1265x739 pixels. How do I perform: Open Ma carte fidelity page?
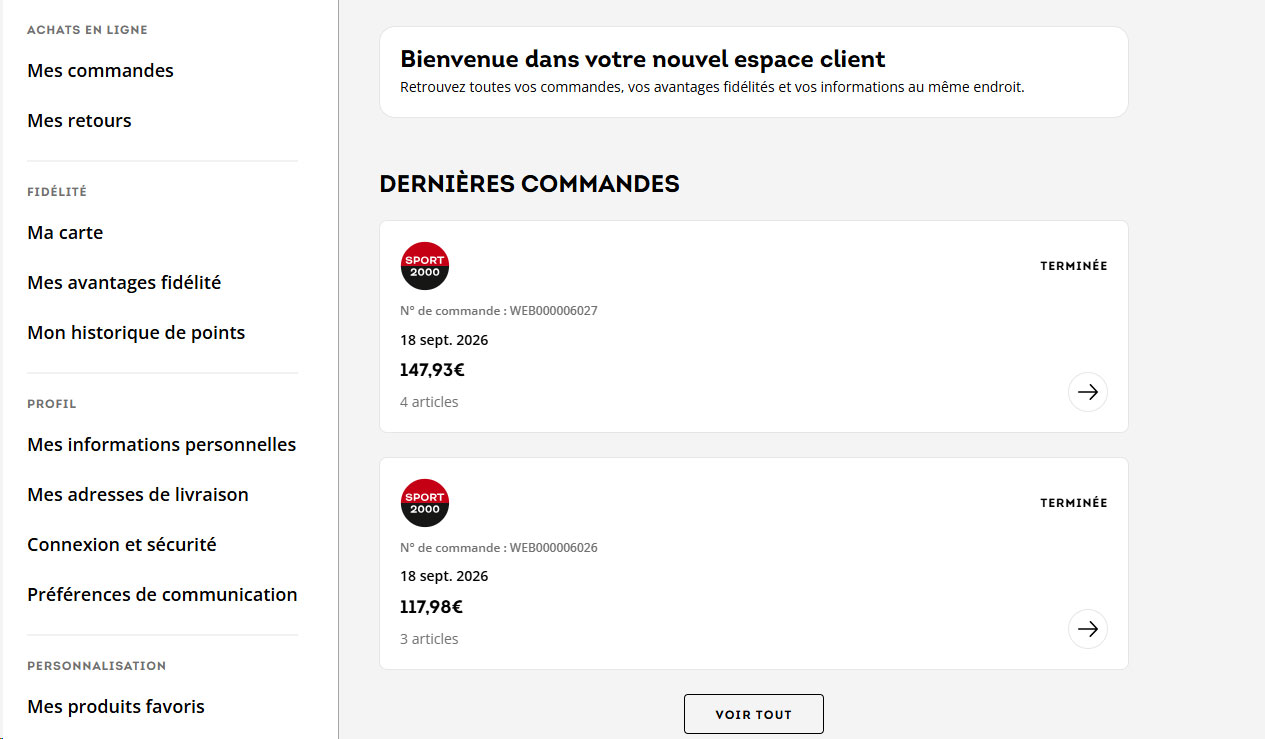[65, 233]
